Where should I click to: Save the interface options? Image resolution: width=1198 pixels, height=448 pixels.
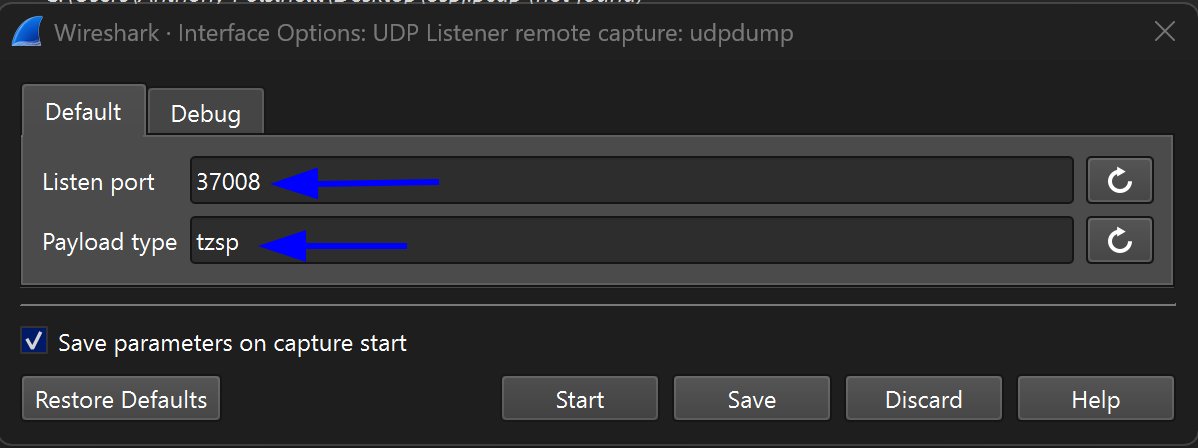pyautogui.click(x=751, y=400)
